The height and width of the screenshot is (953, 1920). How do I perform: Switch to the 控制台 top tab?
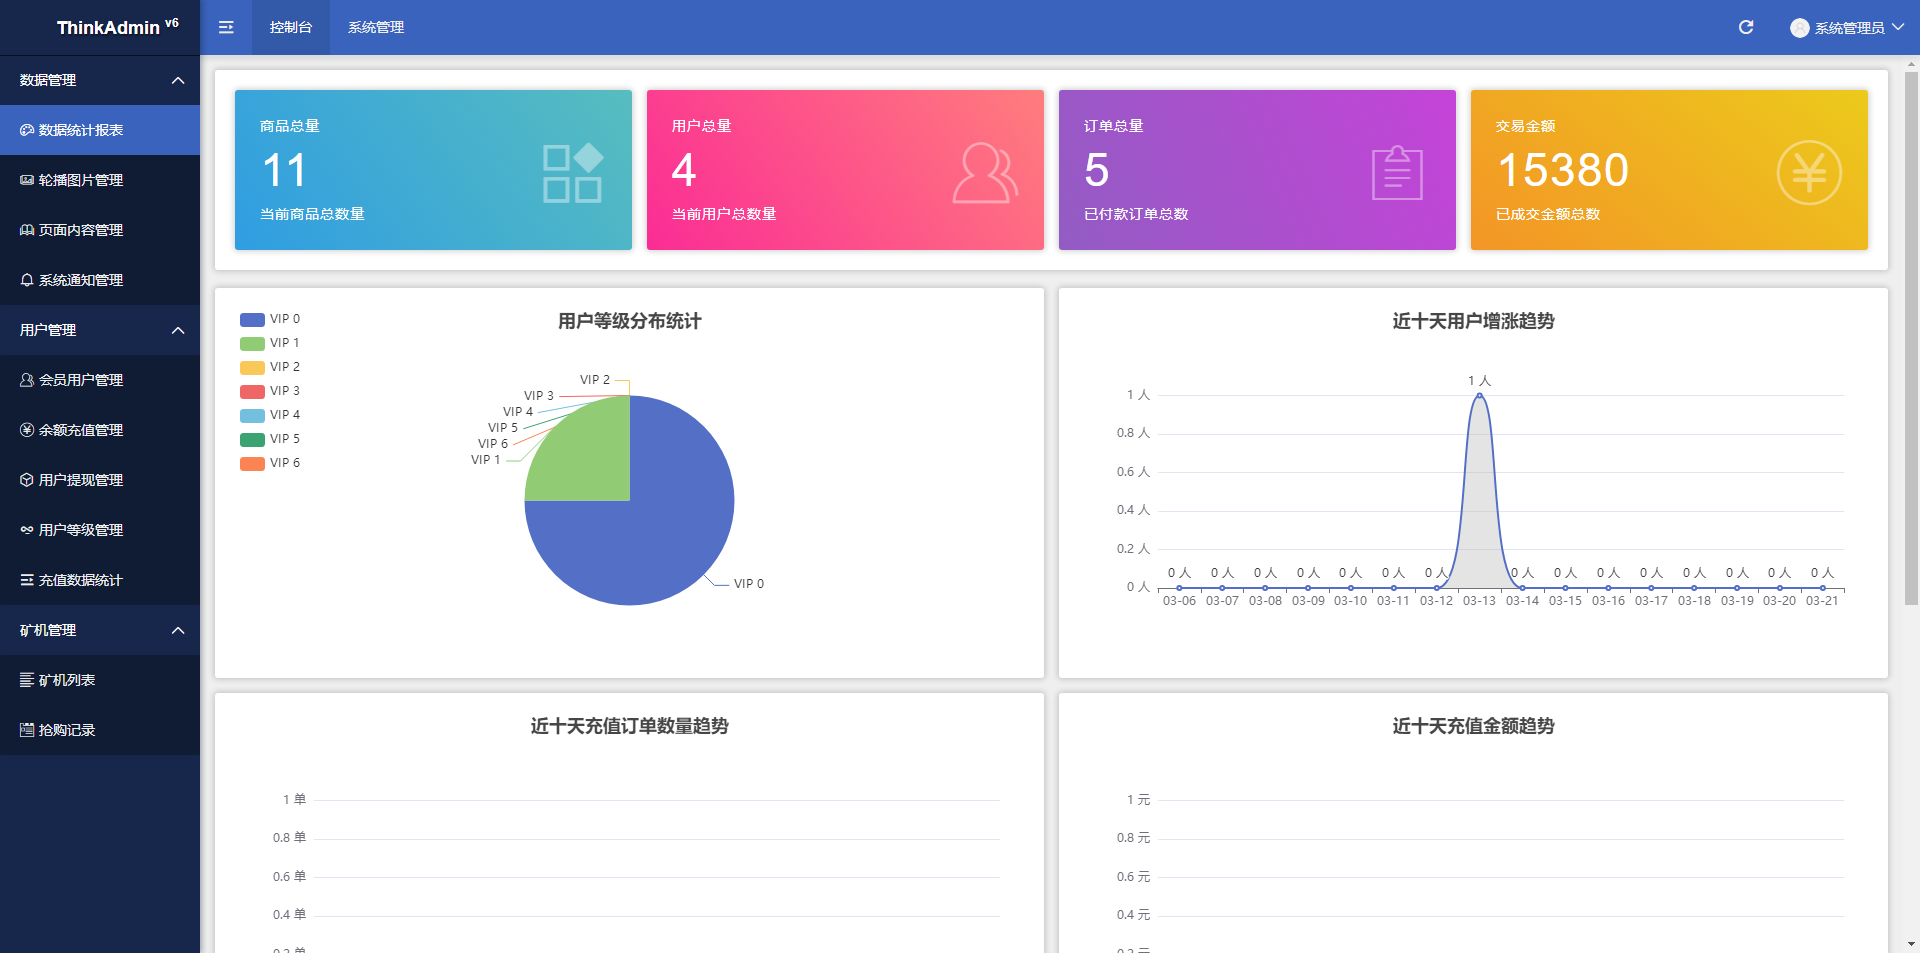click(291, 27)
